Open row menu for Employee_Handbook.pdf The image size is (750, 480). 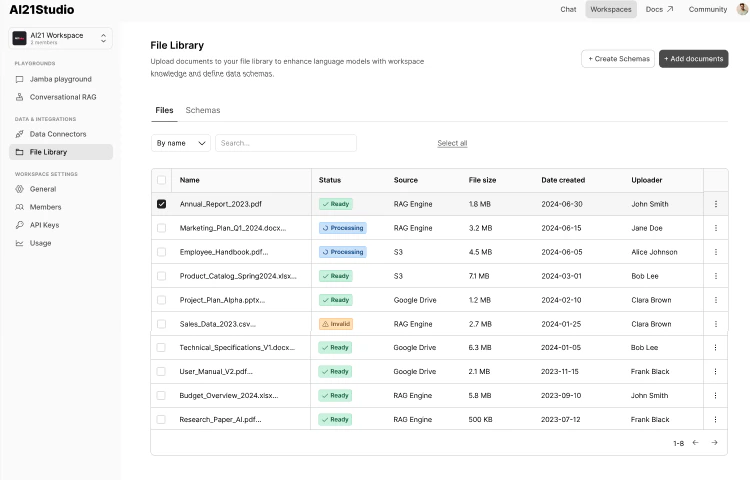click(x=716, y=252)
